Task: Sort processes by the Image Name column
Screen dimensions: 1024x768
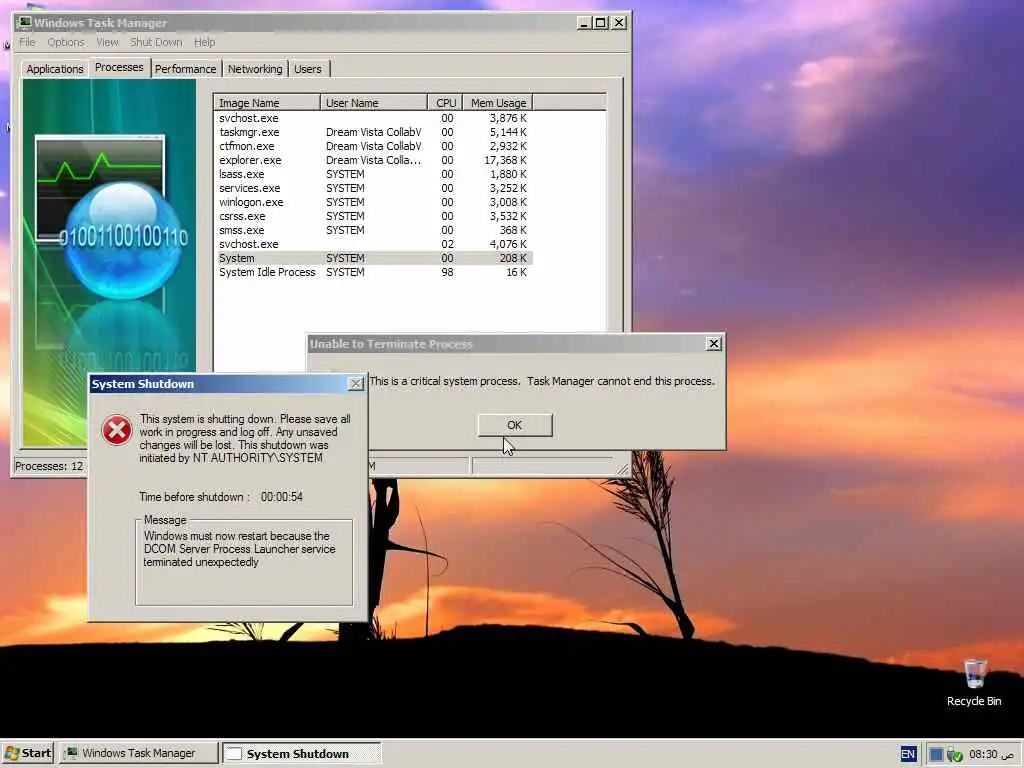Action: [x=266, y=103]
